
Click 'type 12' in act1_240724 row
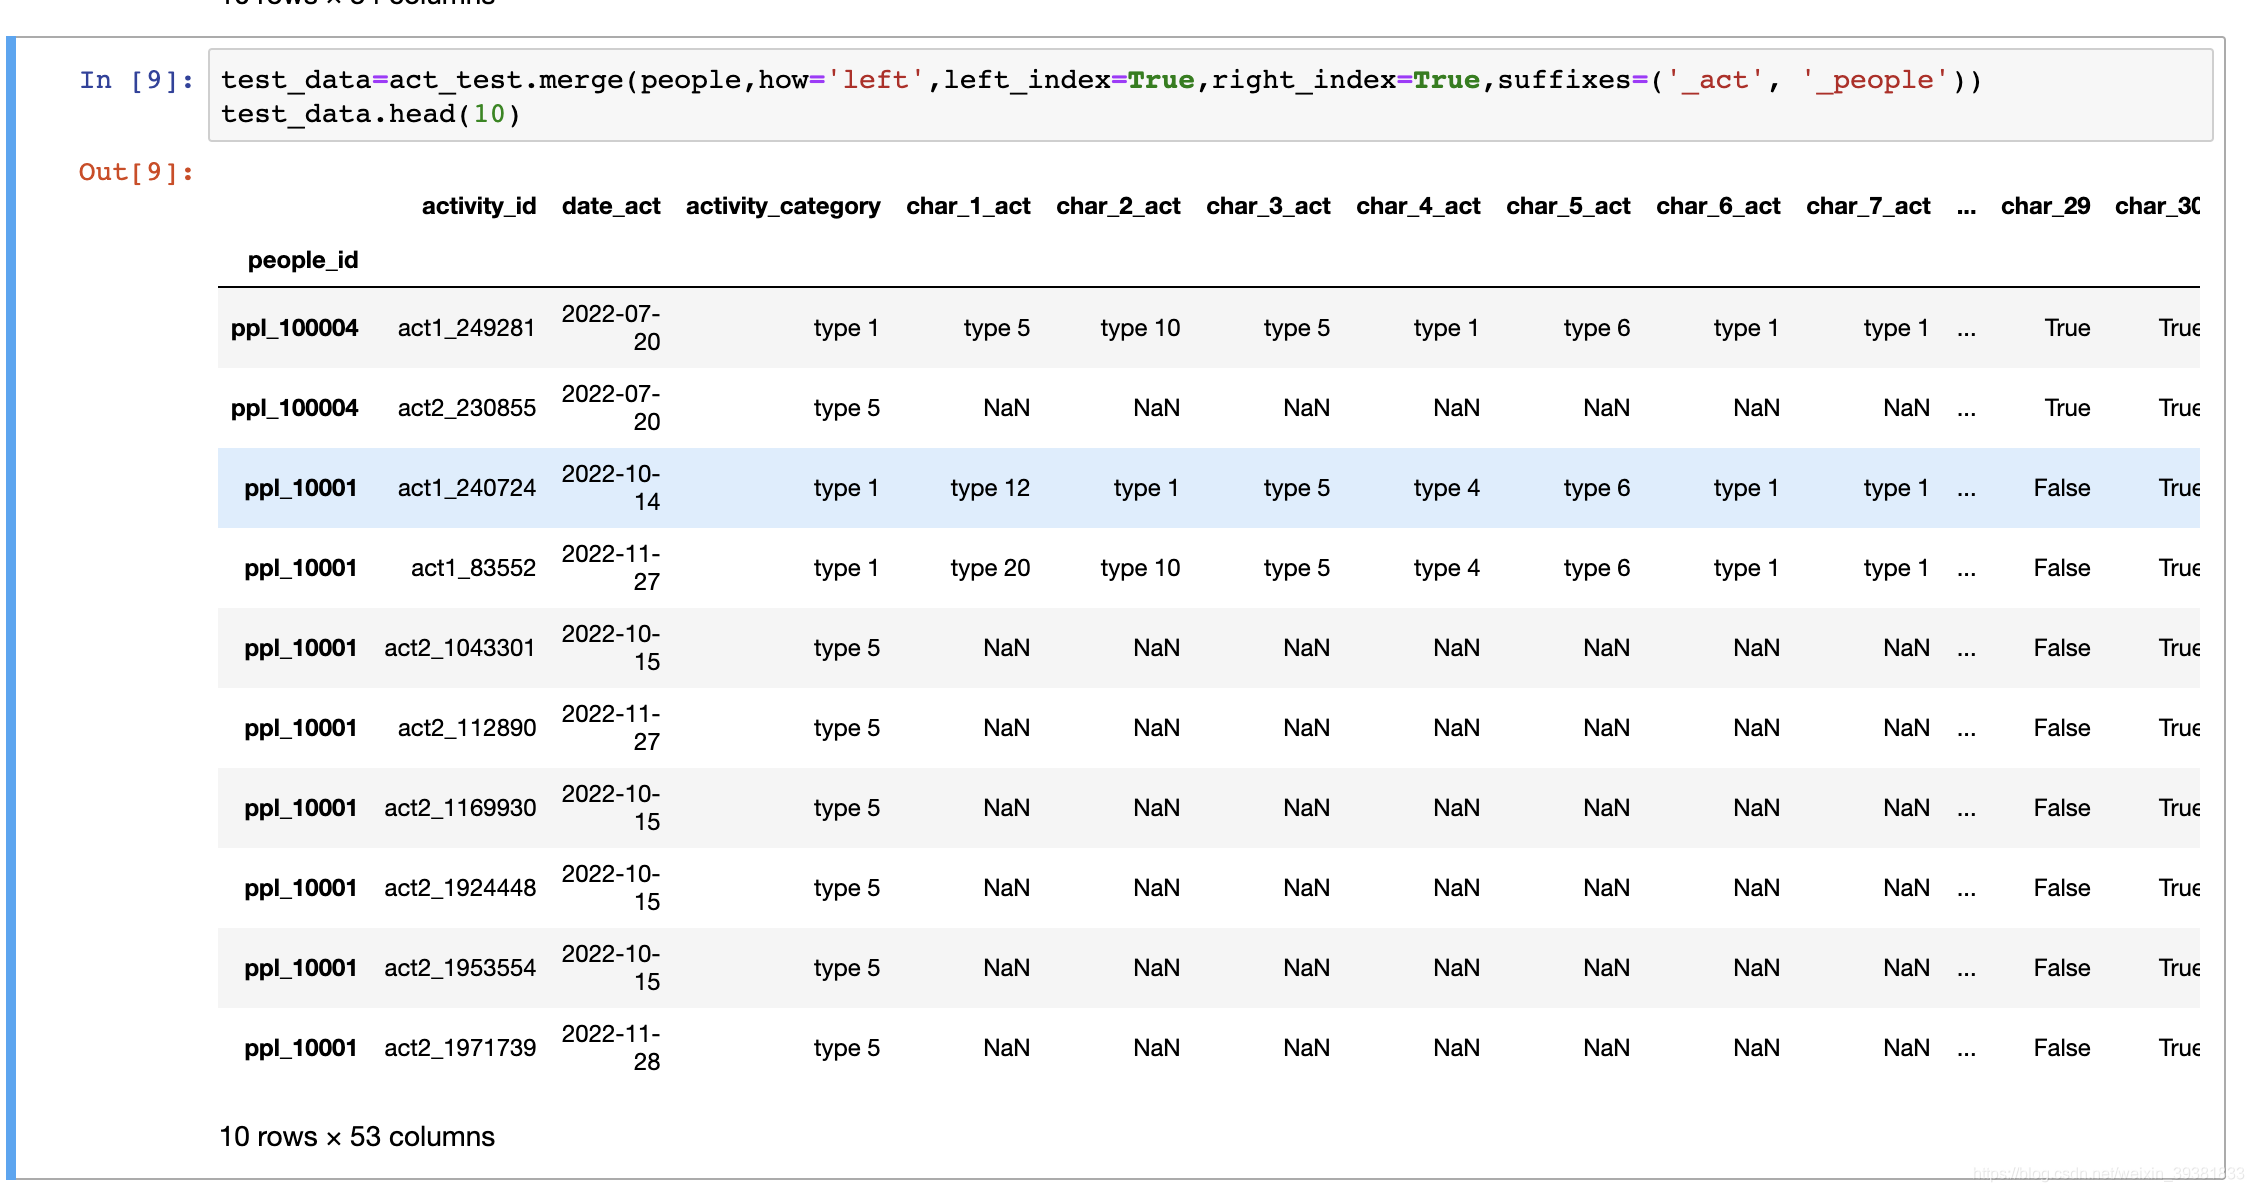990,488
